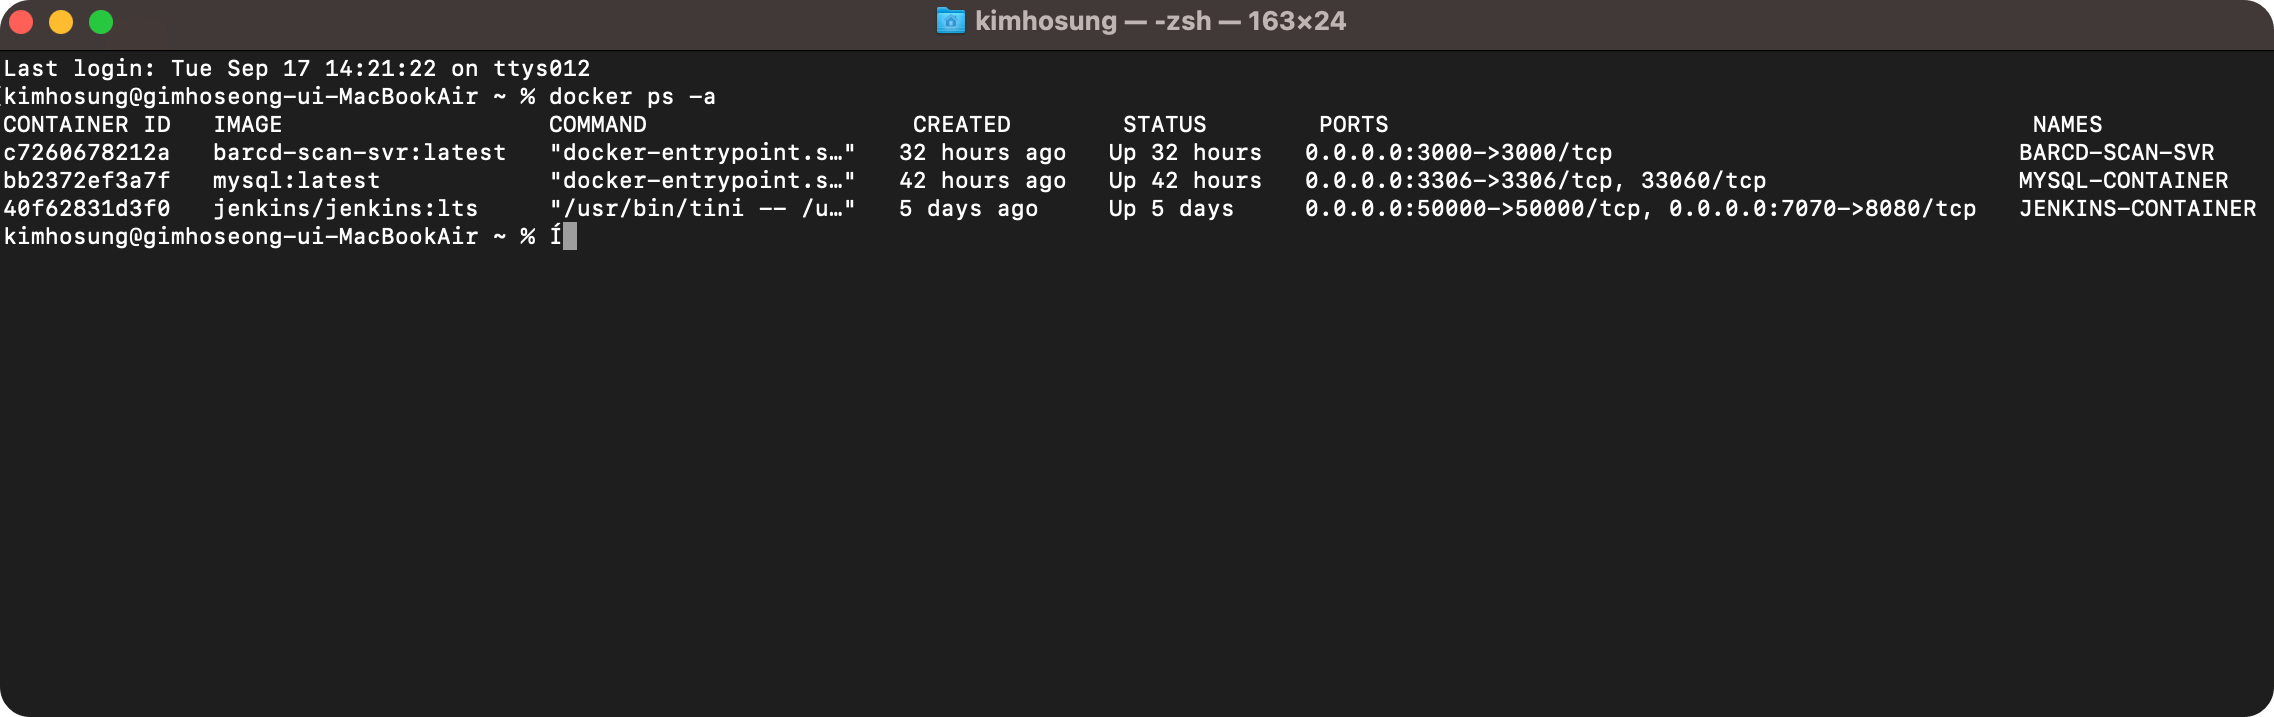The height and width of the screenshot is (717, 2274).
Task: Click the '32 hours ago' created value
Action: point(983,153)
